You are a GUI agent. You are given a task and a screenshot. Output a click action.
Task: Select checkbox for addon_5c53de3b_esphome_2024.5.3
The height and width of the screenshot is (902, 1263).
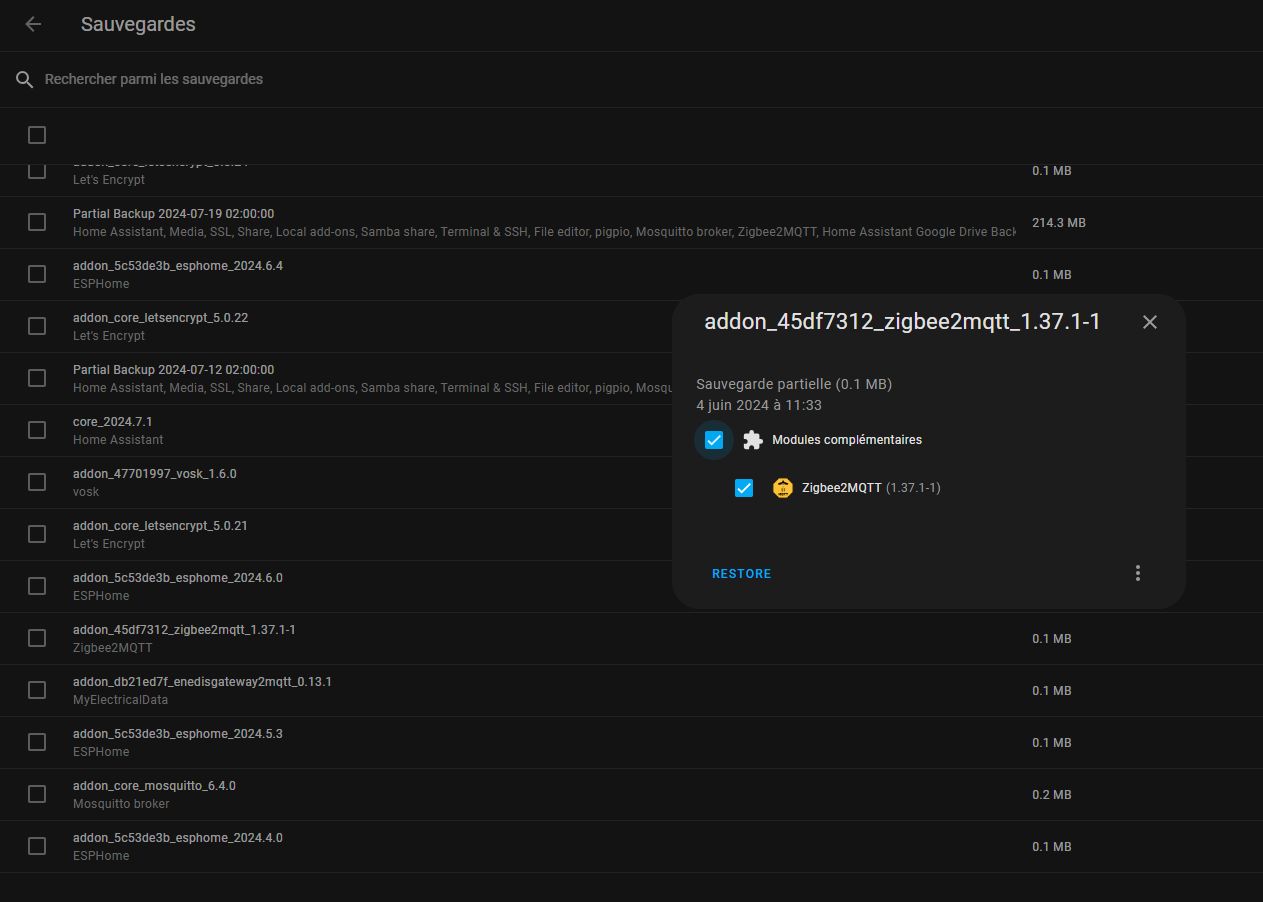tap(37, 742)
